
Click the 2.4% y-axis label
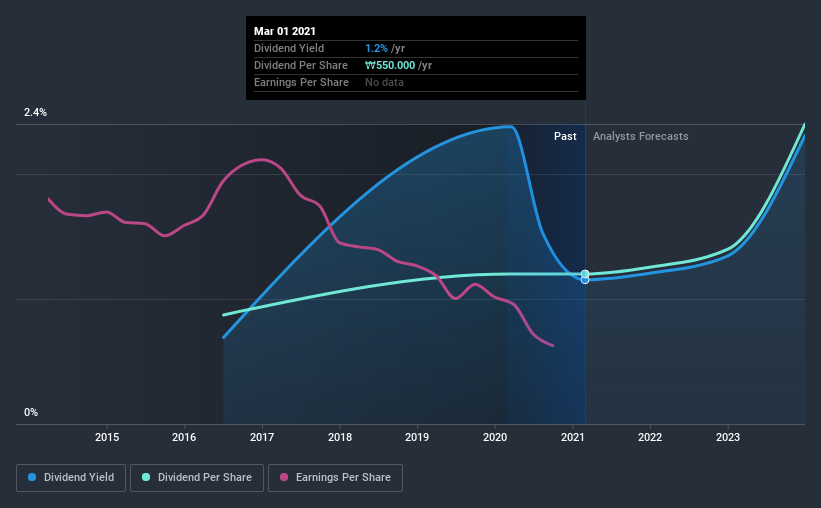coord(35,113)
